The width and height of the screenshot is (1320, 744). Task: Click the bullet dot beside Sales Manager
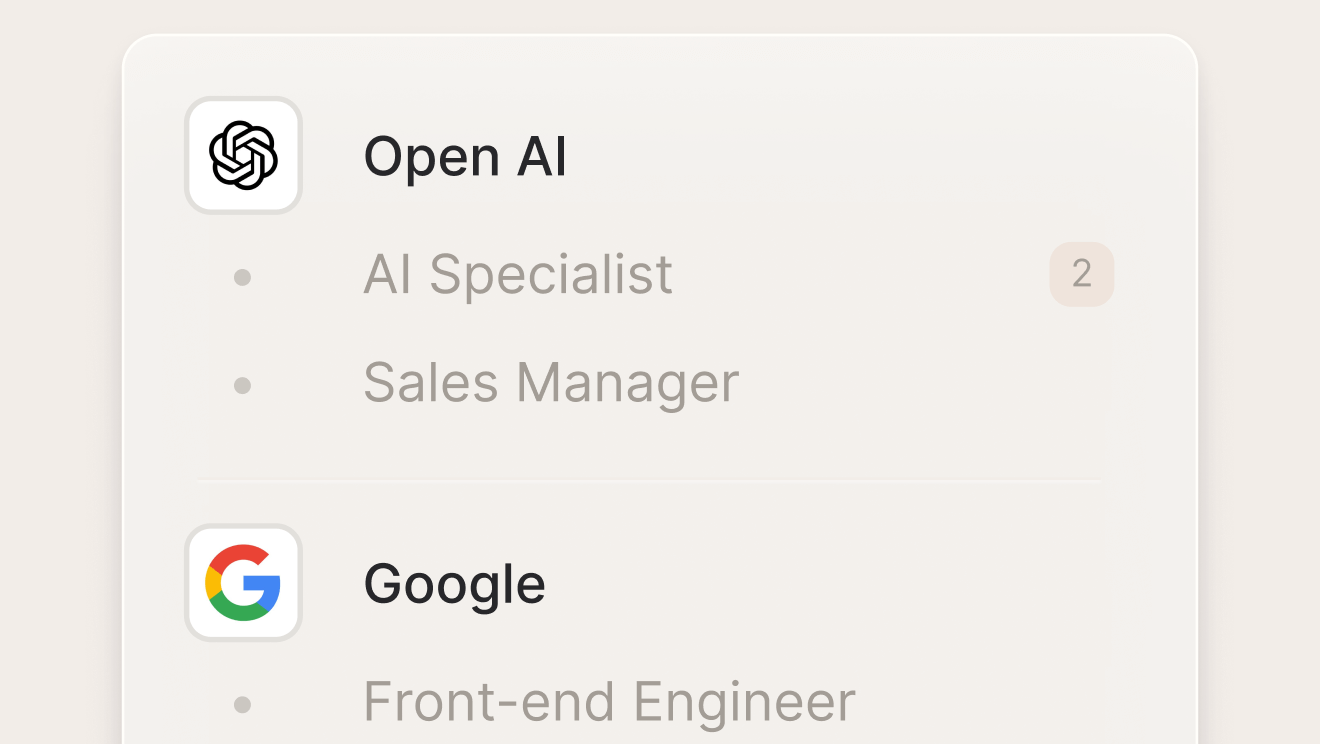(242, 385)
